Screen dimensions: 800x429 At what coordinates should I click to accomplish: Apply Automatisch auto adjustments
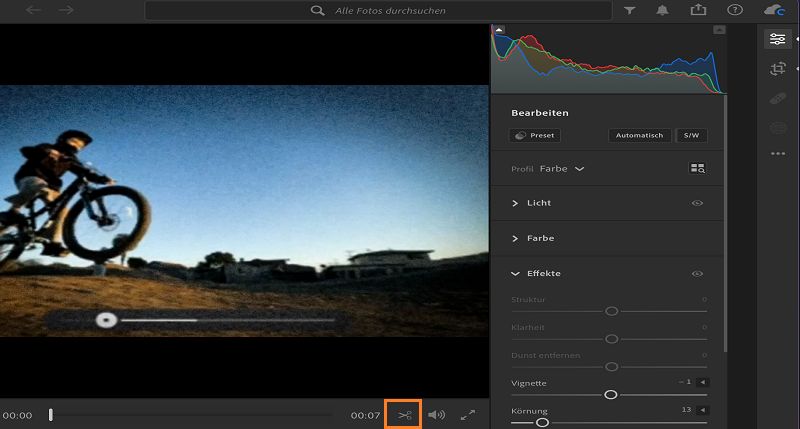639,136
